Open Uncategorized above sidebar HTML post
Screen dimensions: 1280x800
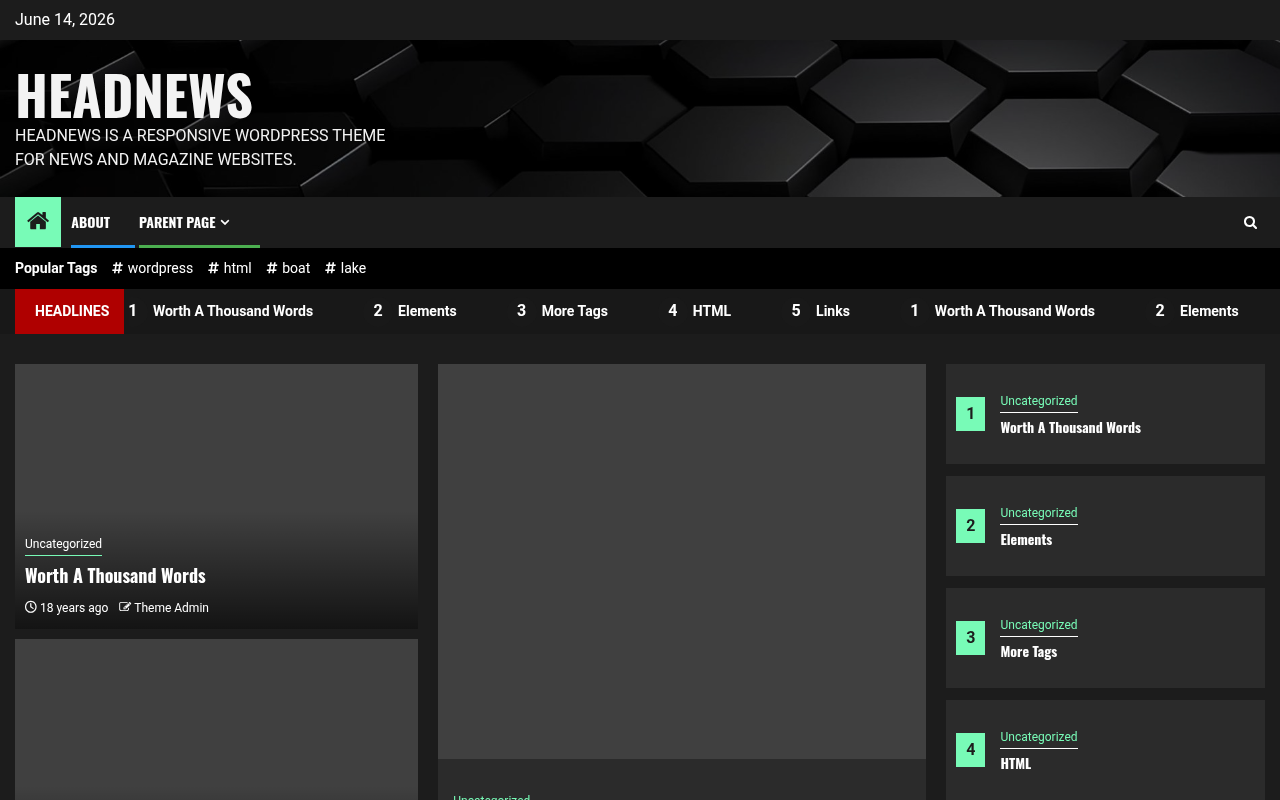click(1039, 737)
